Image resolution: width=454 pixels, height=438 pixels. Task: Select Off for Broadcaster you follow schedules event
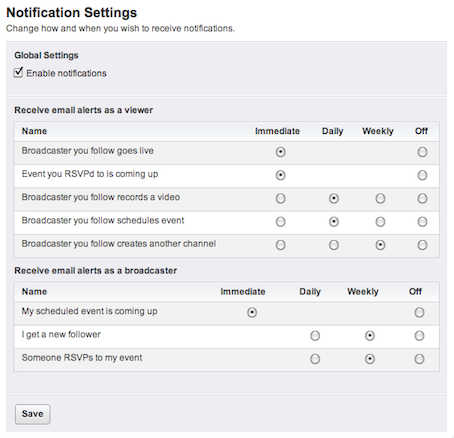coord(422,222)
